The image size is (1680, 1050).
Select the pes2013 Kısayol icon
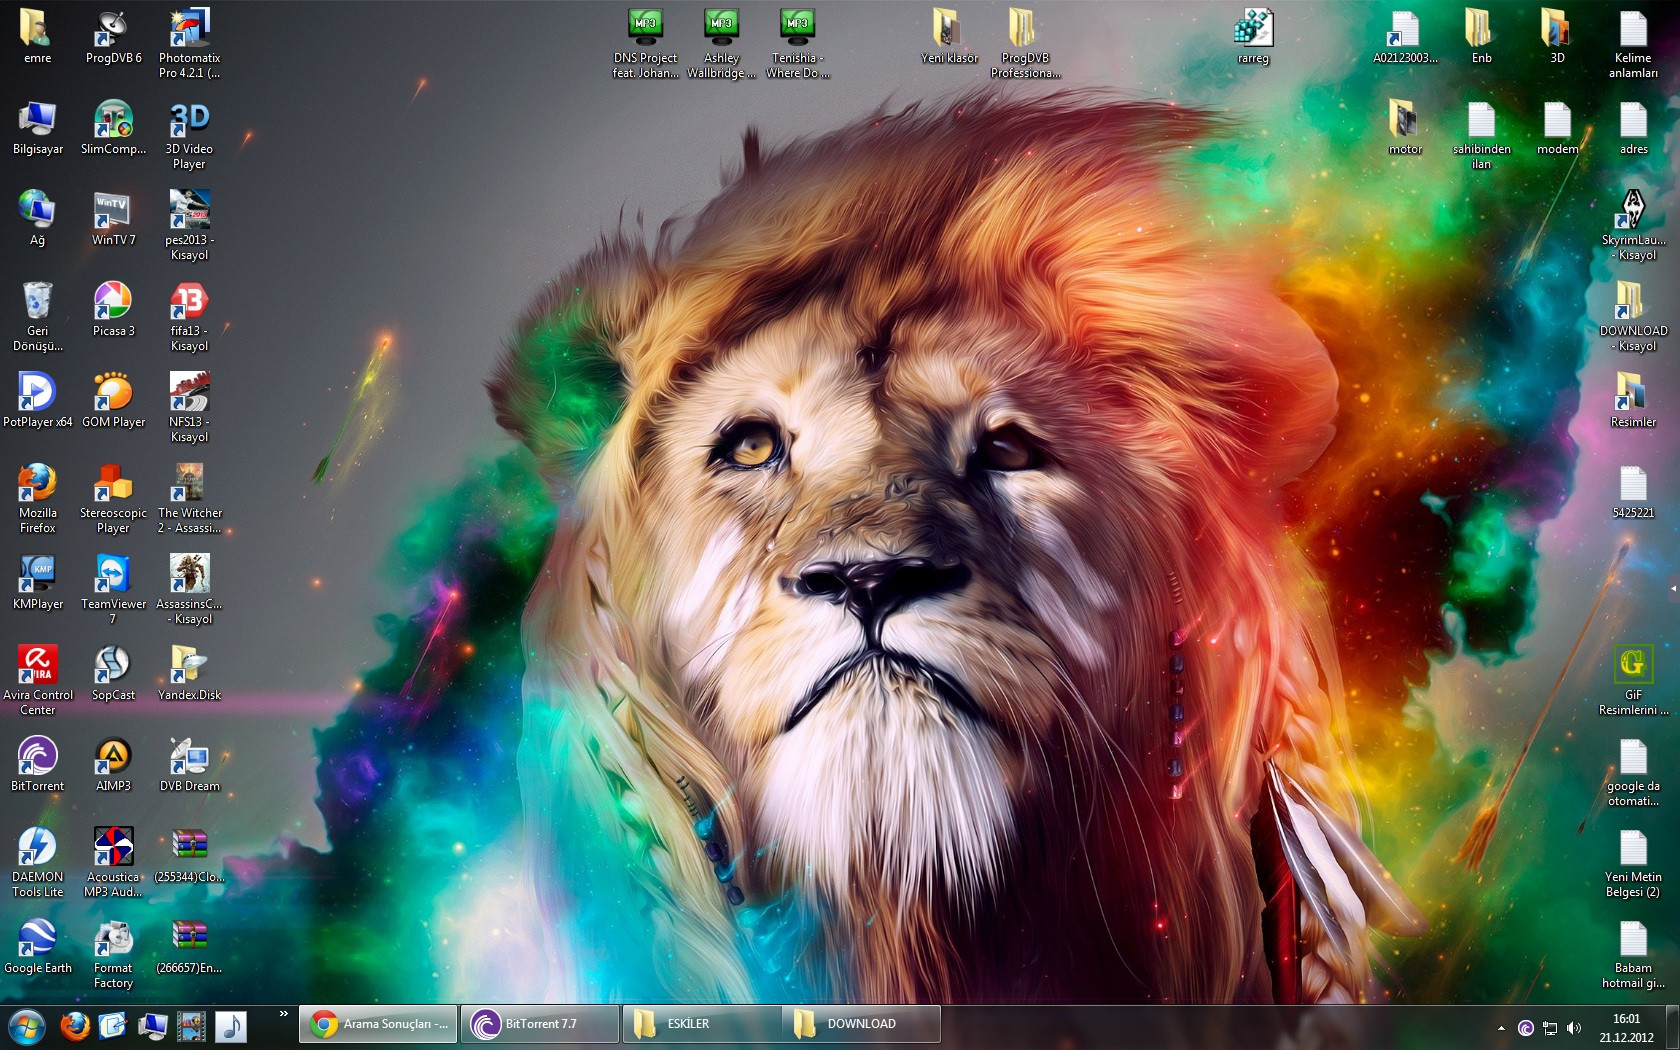[x=189, y=226]
